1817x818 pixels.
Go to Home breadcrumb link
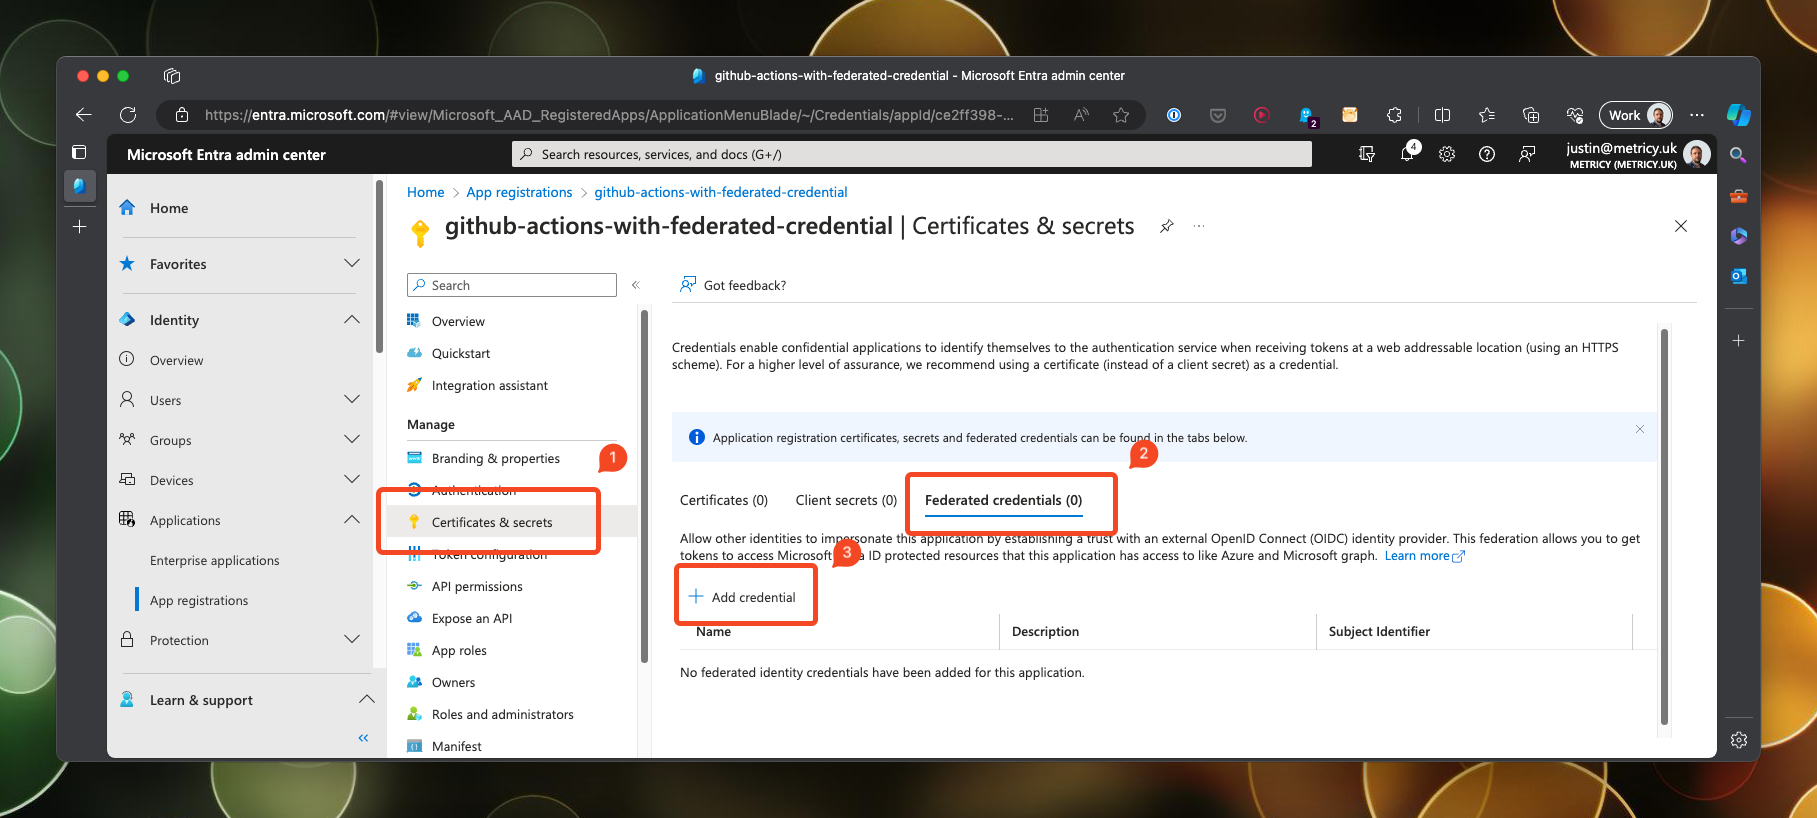tap(425, 192)
